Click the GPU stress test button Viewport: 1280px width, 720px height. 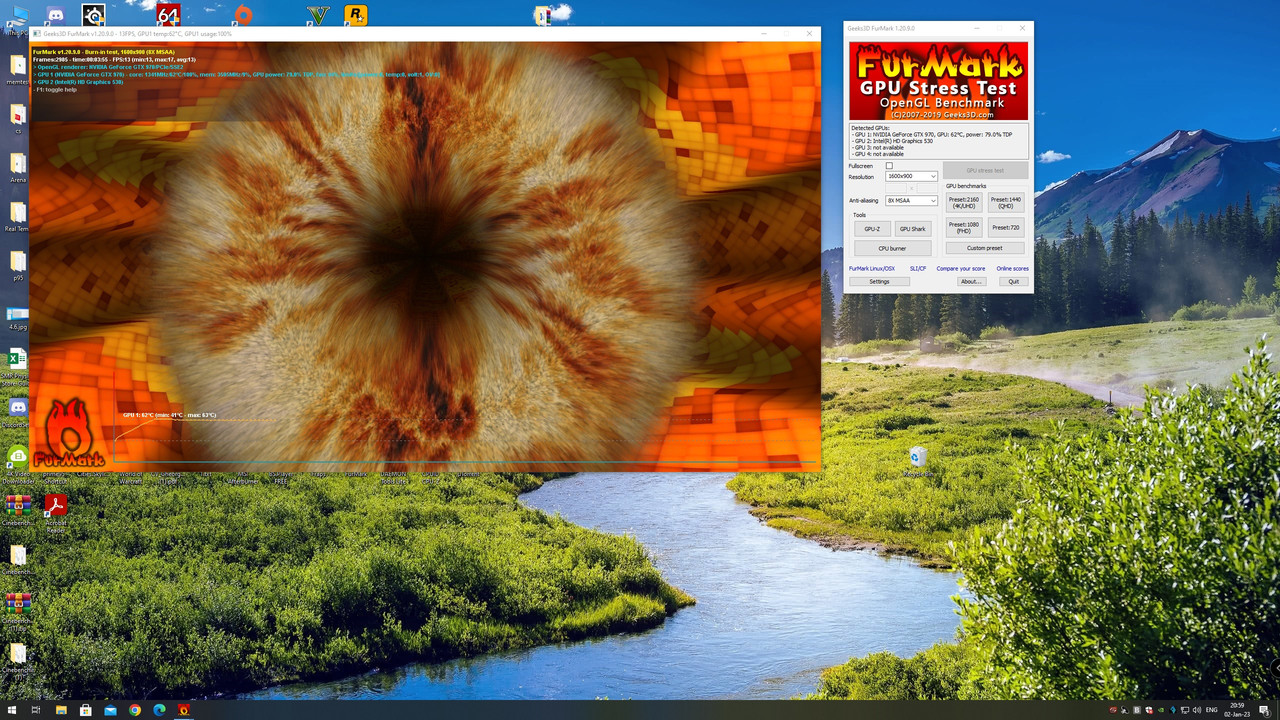tap(985, 171)
